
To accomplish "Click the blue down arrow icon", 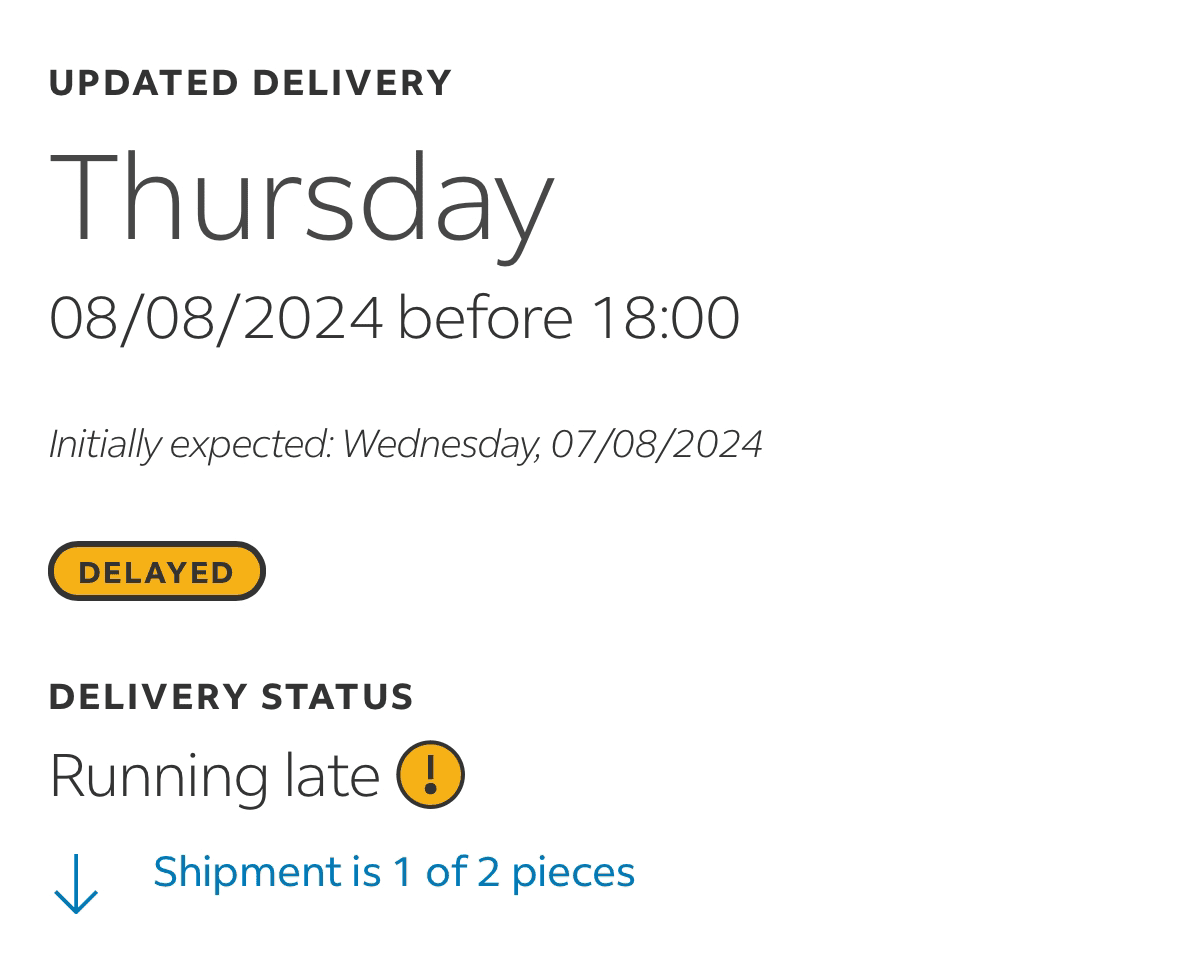I will pos(76,884).
